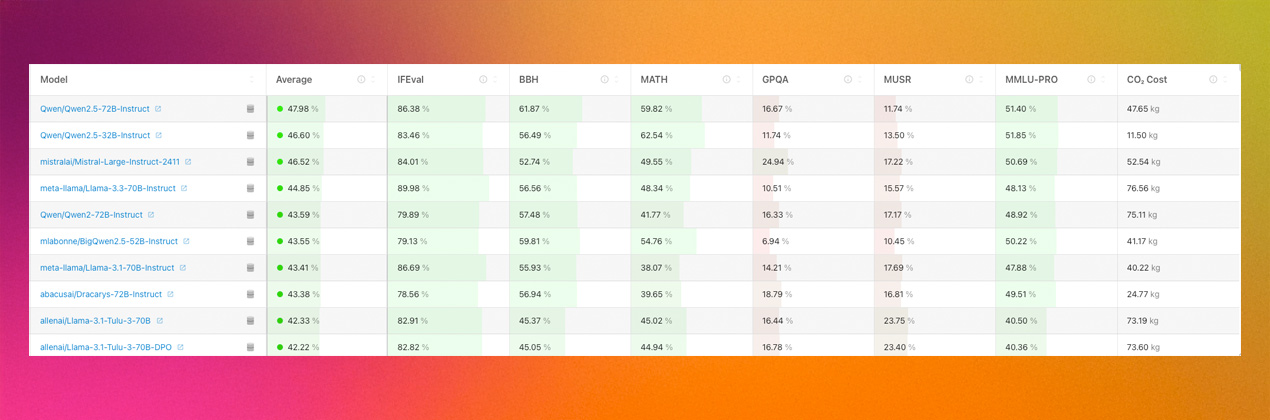Click the MMLU-PRO sort arrows
Screen dimensions: 1270x420
[x=1102, y=80]
